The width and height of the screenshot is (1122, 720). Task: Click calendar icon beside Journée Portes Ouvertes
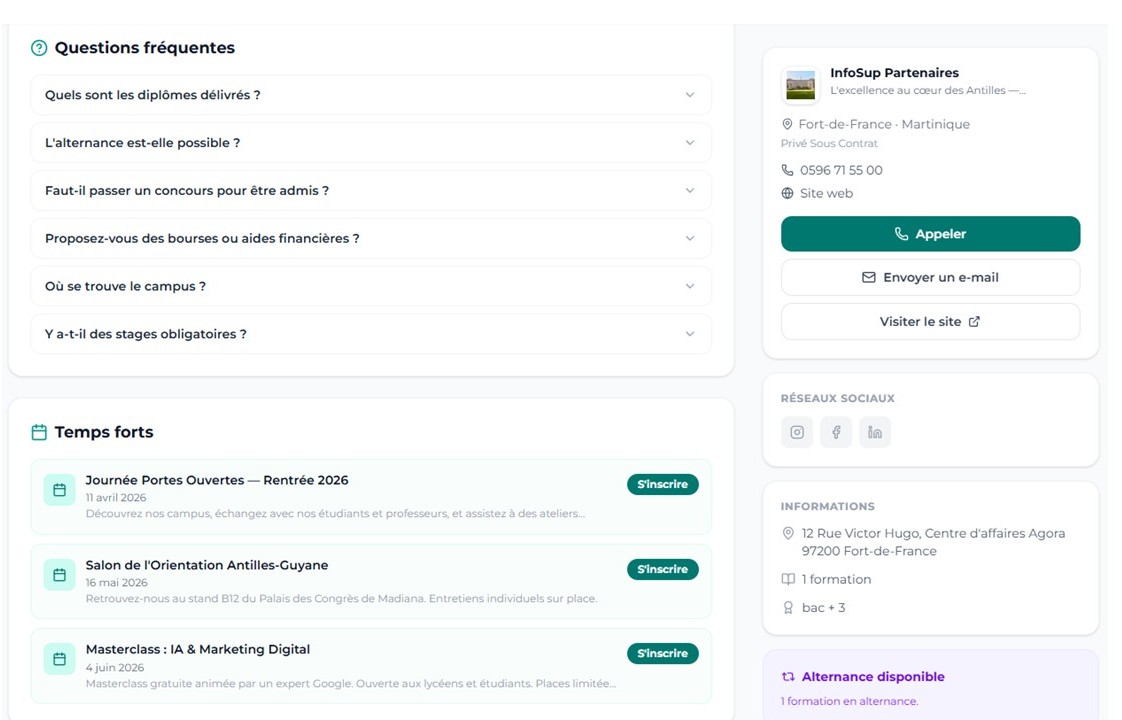59,490
